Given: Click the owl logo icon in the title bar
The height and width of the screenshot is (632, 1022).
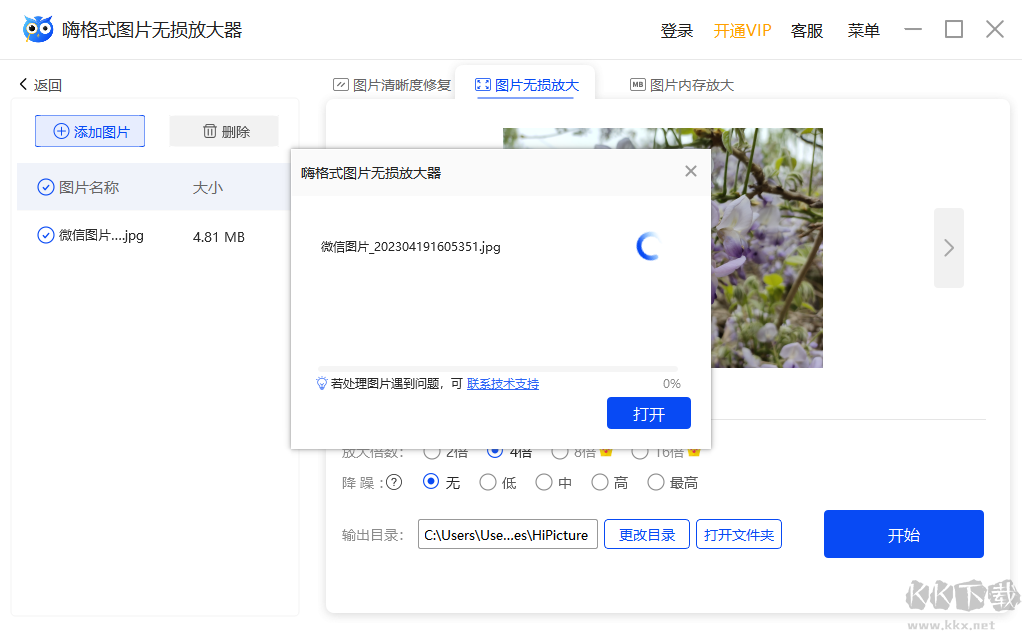Looking at the screenshot, I should click(37, 28).
